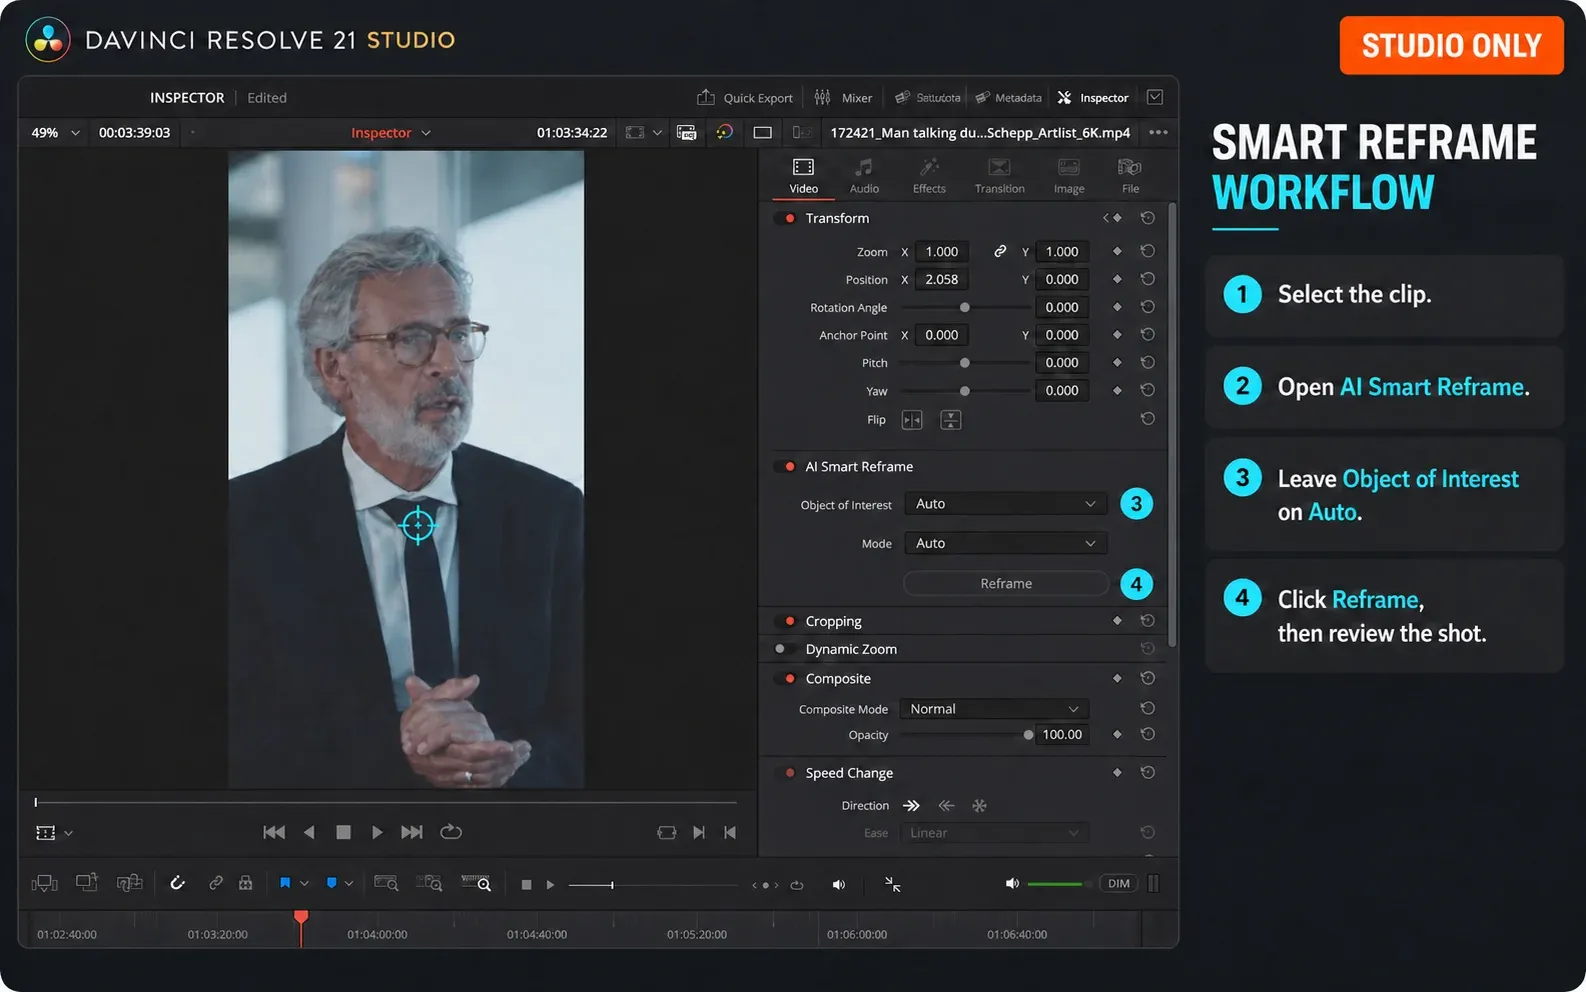Switch to the Image inspector tab

[x=1069, y=175]
